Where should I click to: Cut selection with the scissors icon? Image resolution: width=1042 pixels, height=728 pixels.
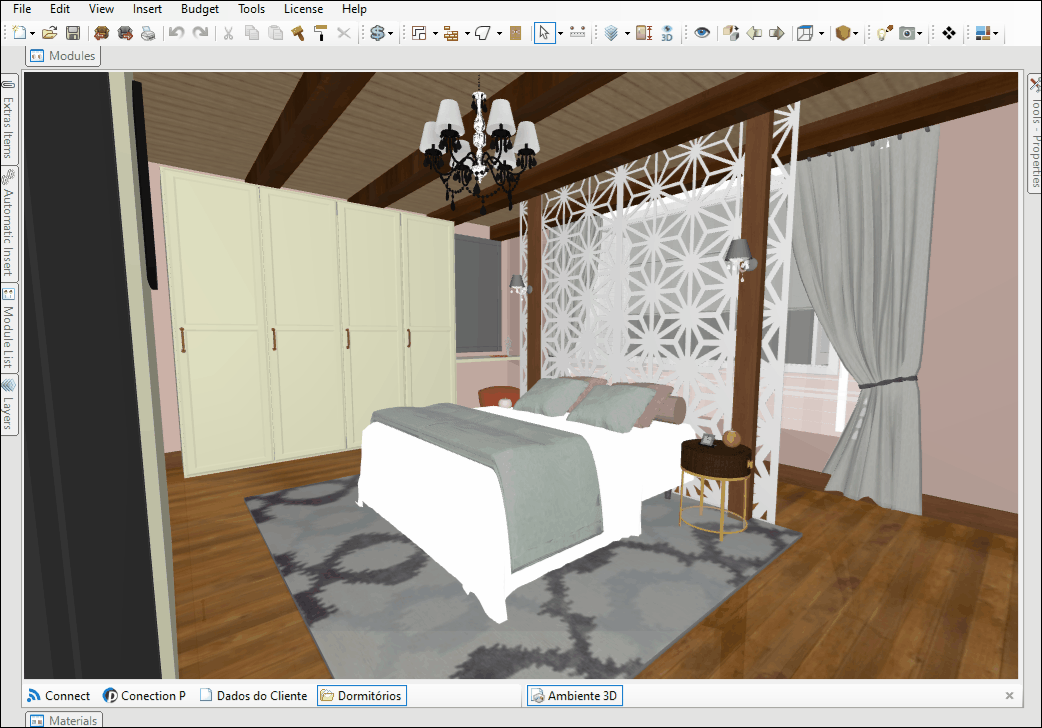[229, 33]
